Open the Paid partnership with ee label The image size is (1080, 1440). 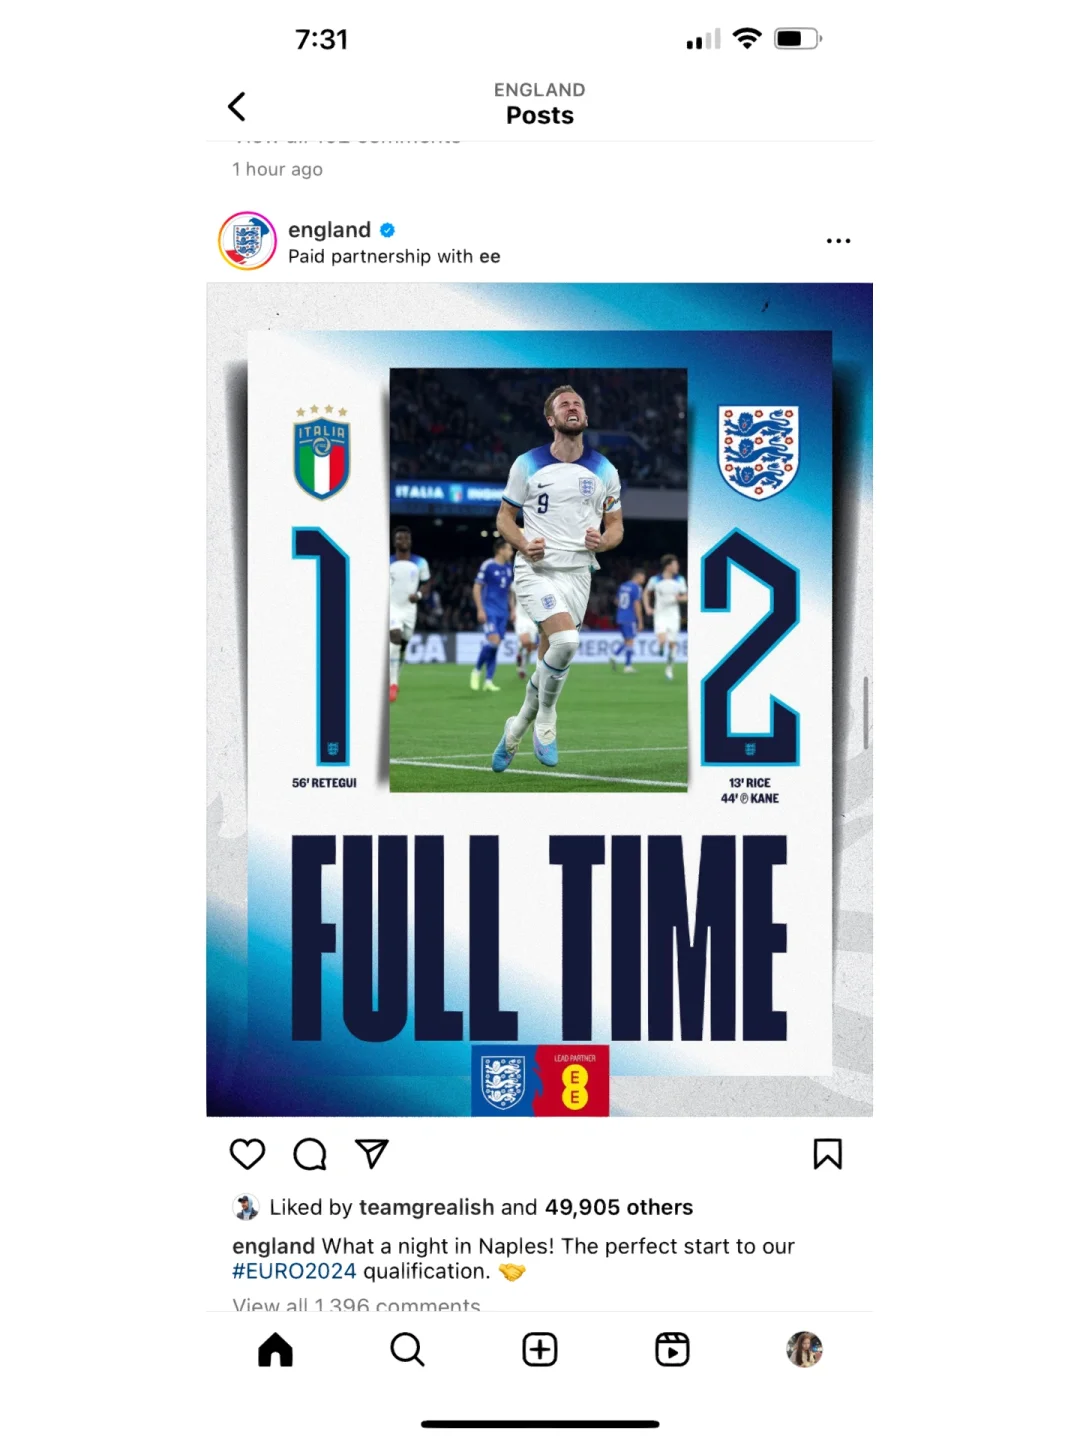394,257
